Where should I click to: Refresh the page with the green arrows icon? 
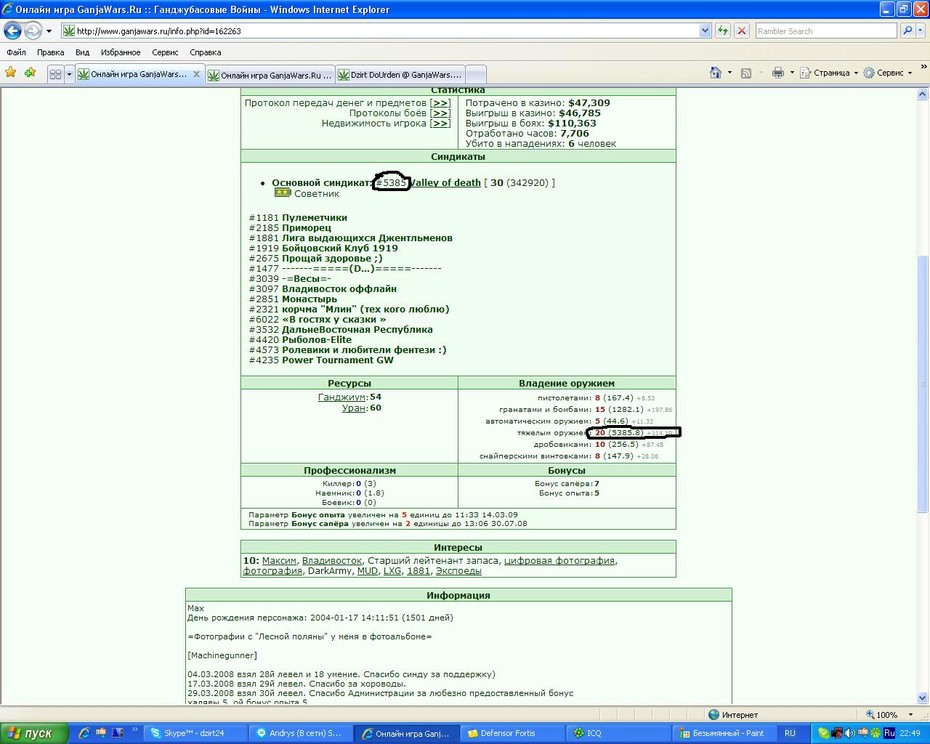point(722,31)
